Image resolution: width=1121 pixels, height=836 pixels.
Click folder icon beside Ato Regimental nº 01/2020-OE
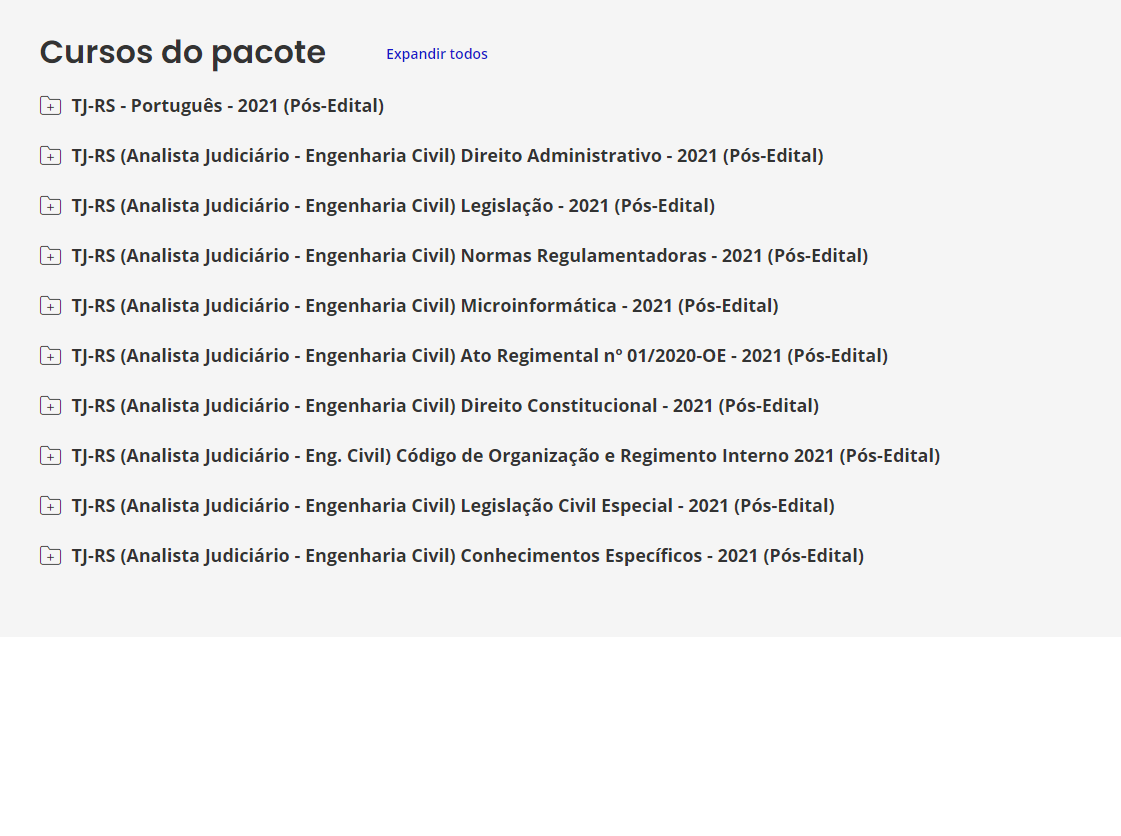[50, 356]
